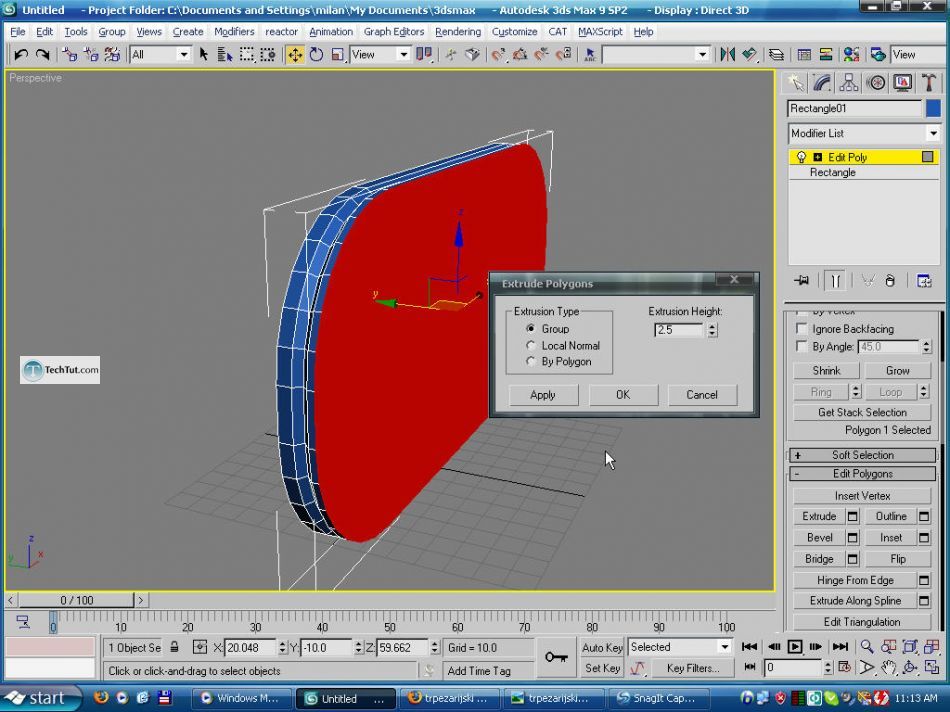Image resolution: width=950 pixels, height=712 pixels.
Task: Click OK in Extrude Polygons dialog
Action: tap(623, 394)
